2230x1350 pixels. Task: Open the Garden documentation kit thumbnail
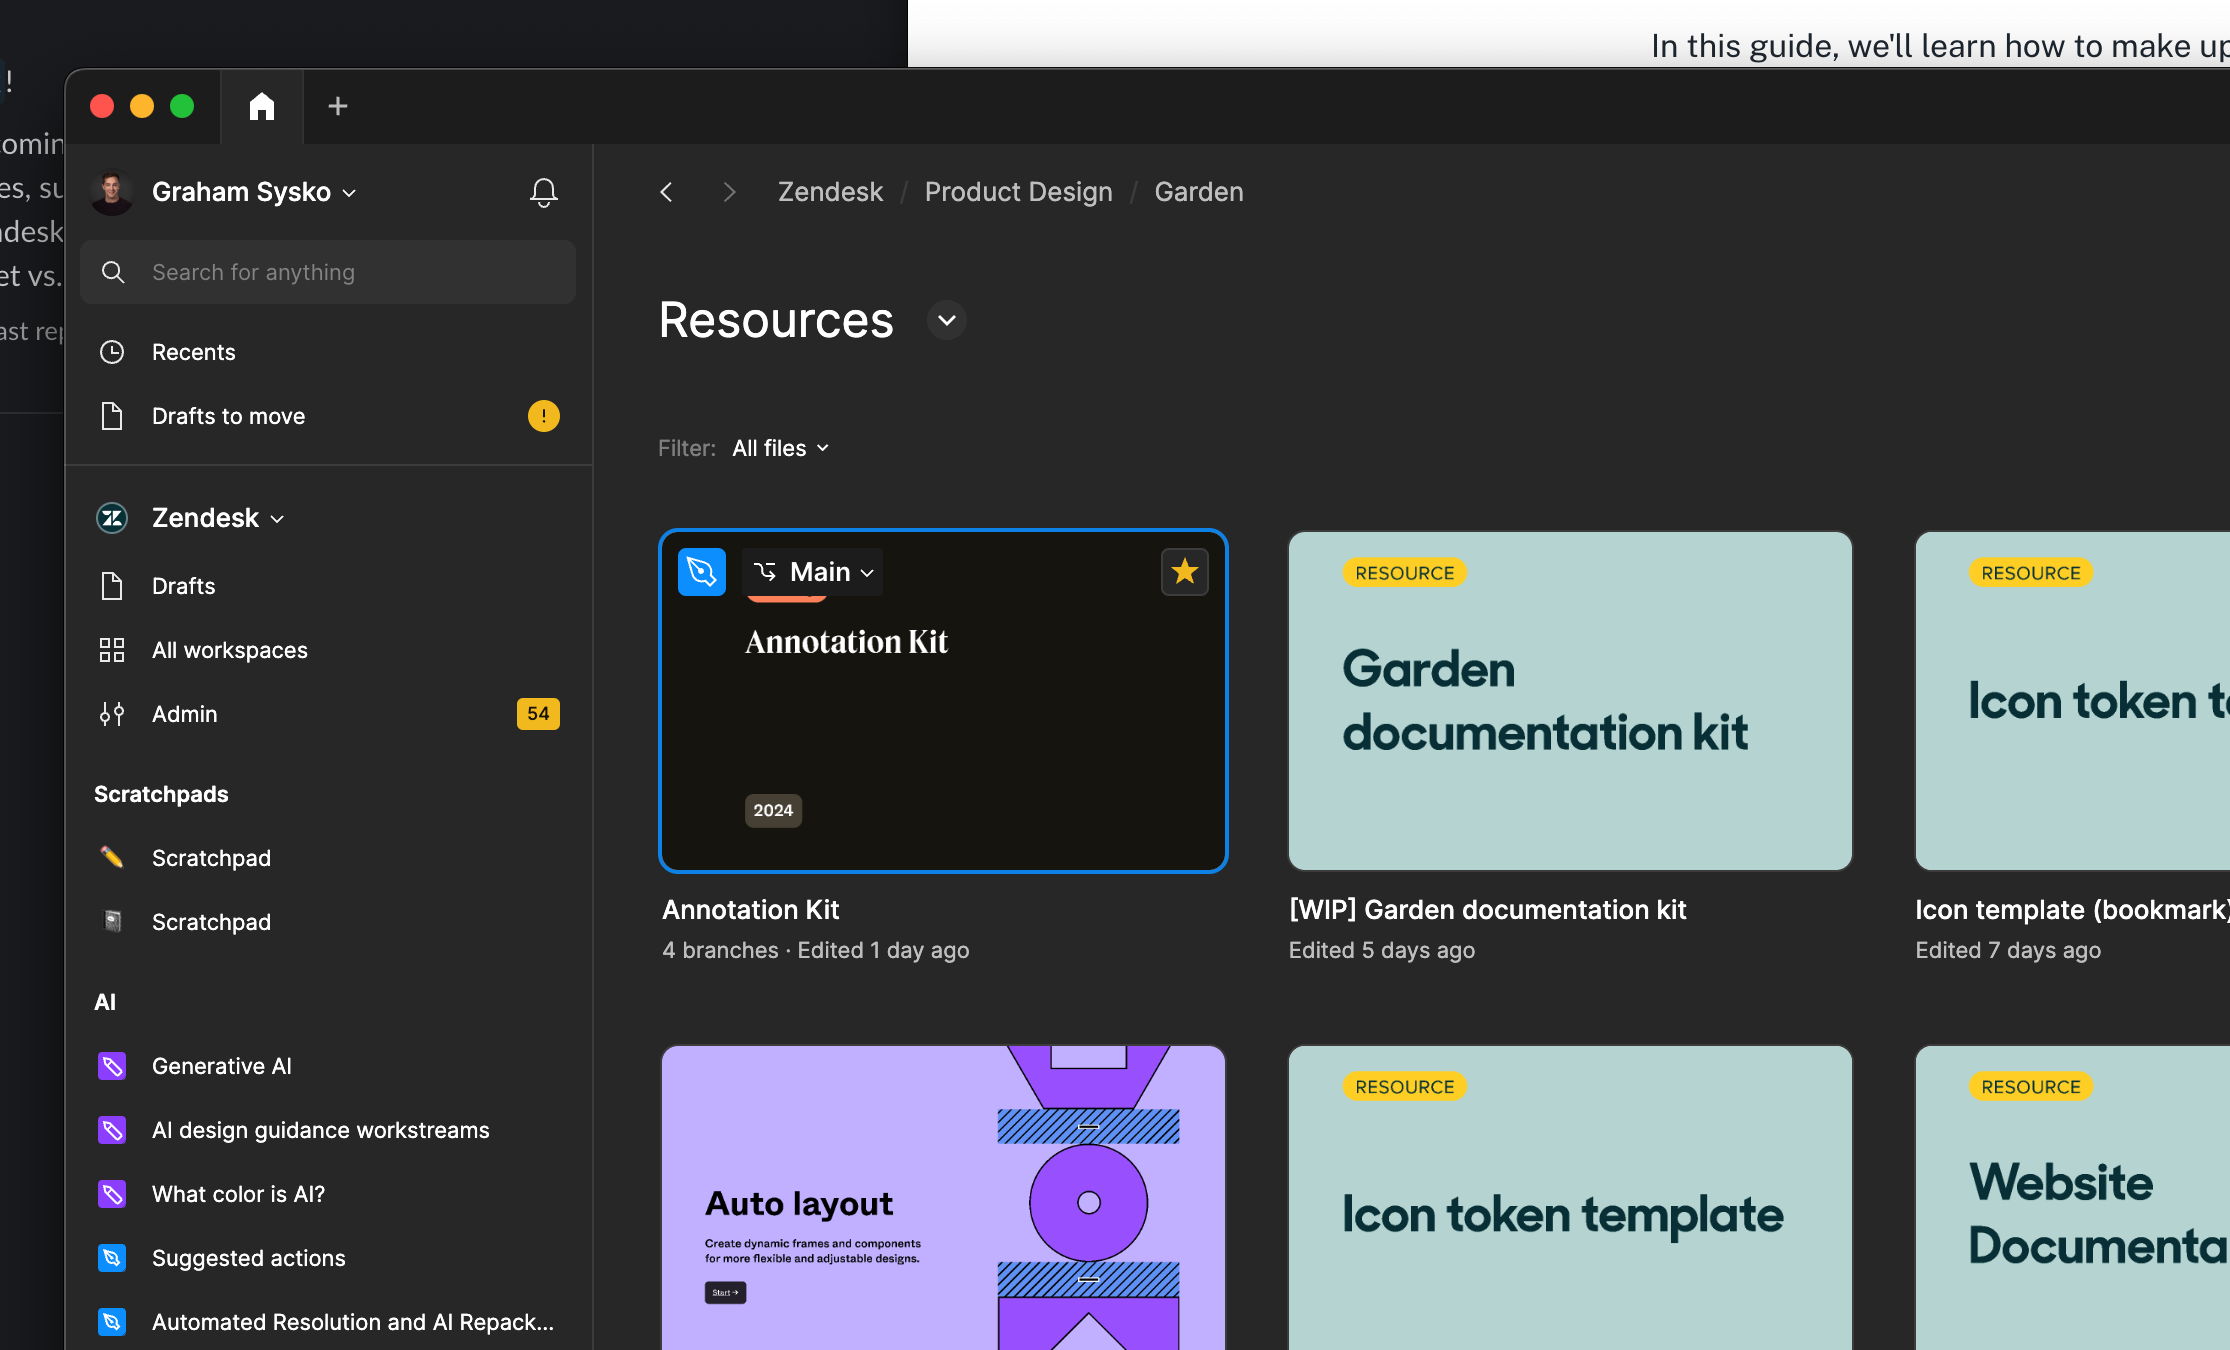(x=1570, y=700)
